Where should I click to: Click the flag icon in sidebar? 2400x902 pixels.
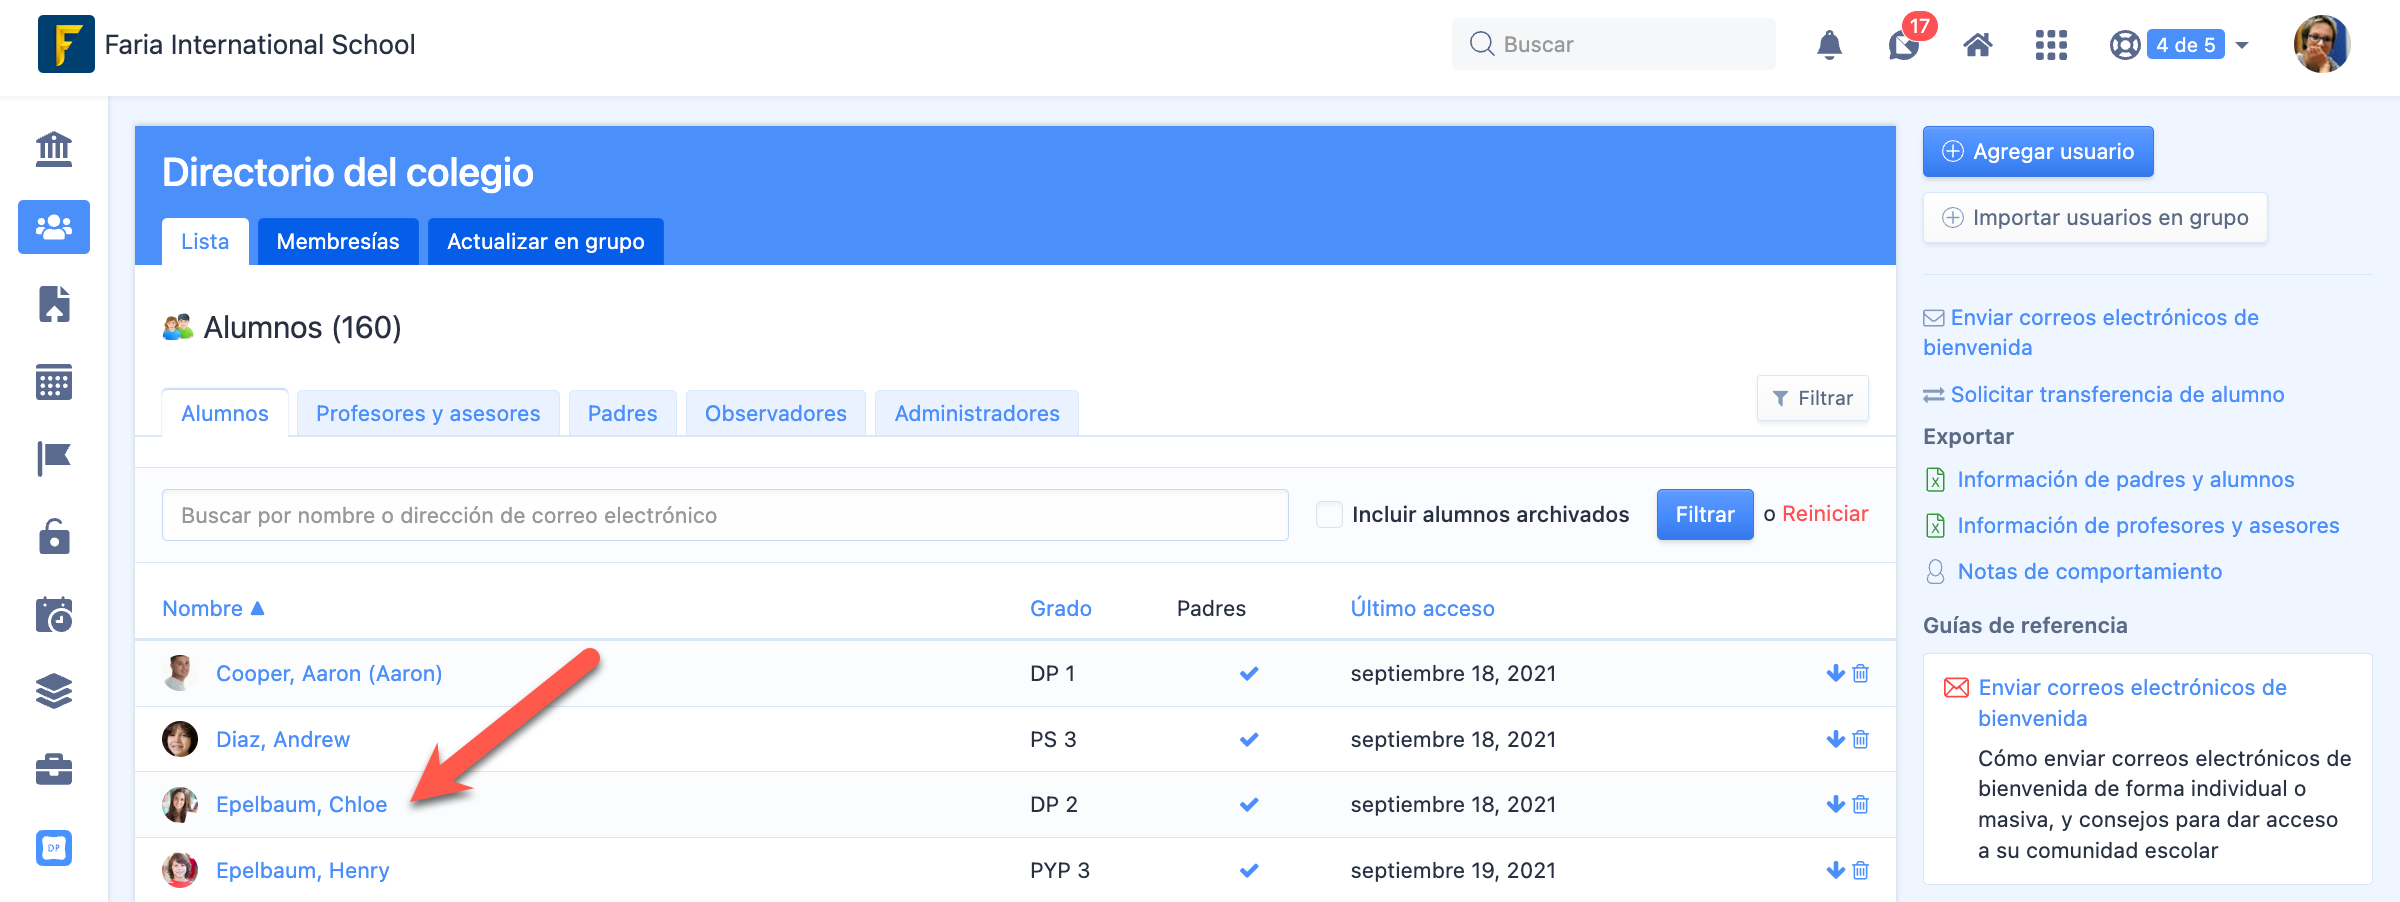pos(54,459)
